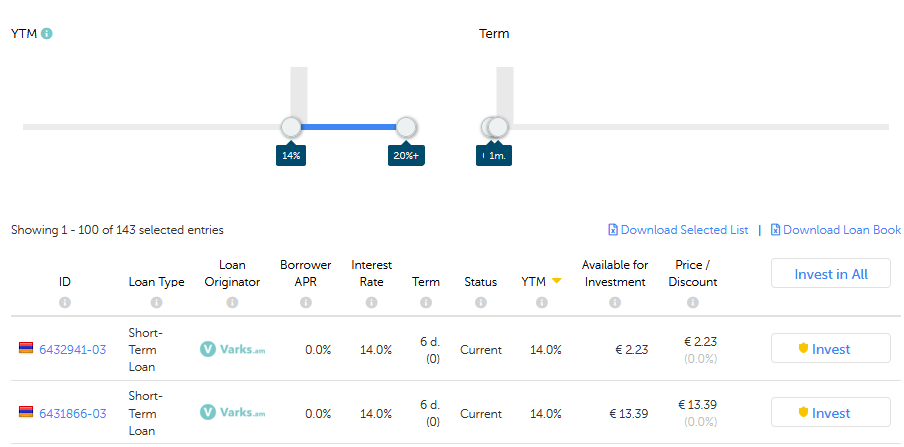Click the YTM slider 14% minimum handle
904x447 pixels.
tap(291, 127)
